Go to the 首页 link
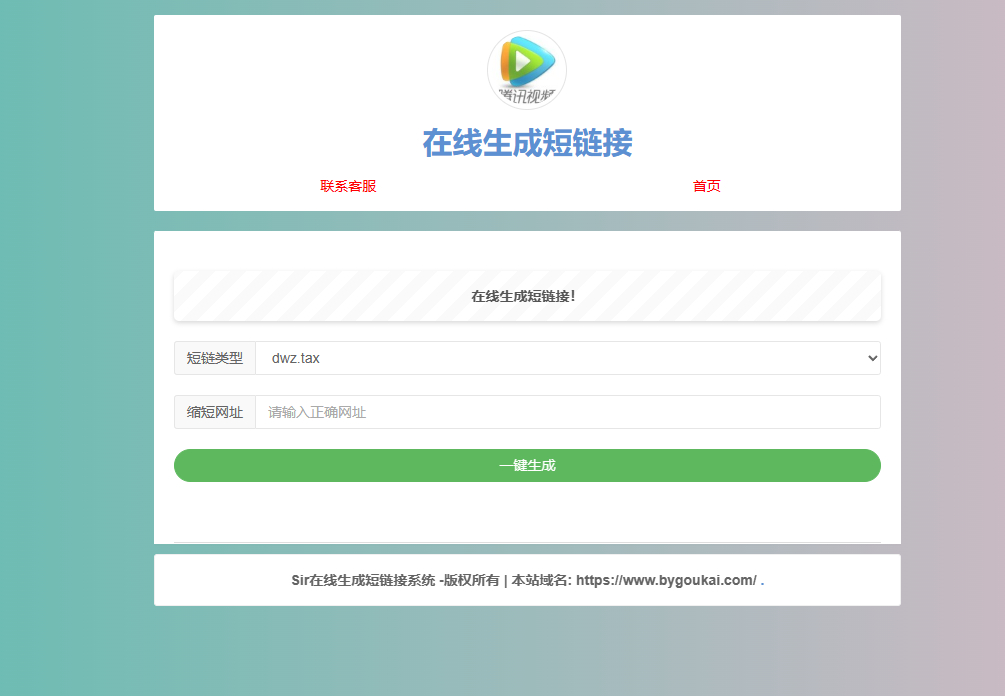Image resolution: width=1005 pixels, height=696 pixels. [706, 186]
